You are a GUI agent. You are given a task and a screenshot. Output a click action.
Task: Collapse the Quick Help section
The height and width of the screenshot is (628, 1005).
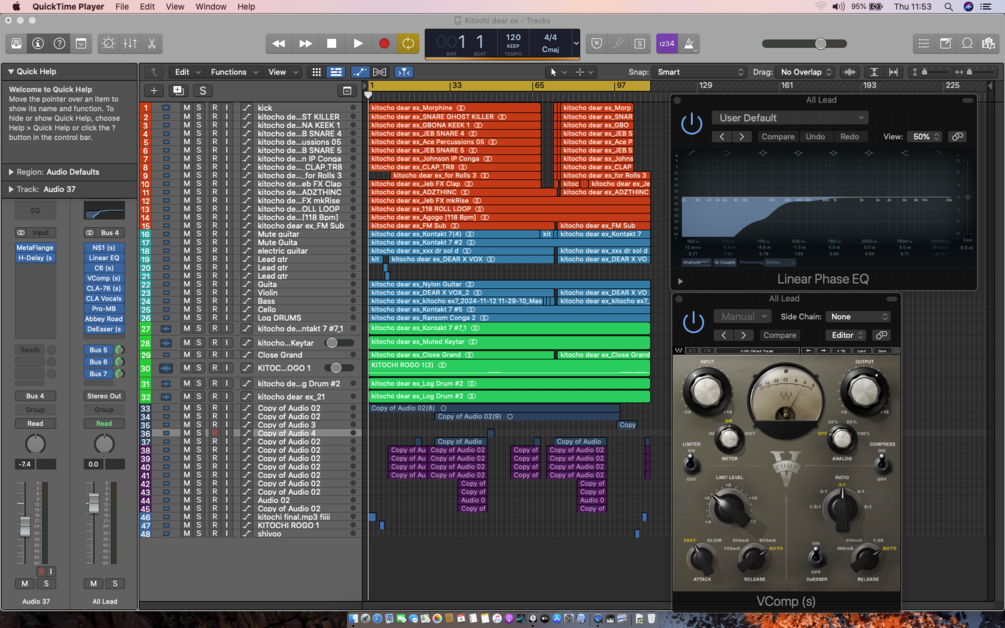tap(11, 72)
